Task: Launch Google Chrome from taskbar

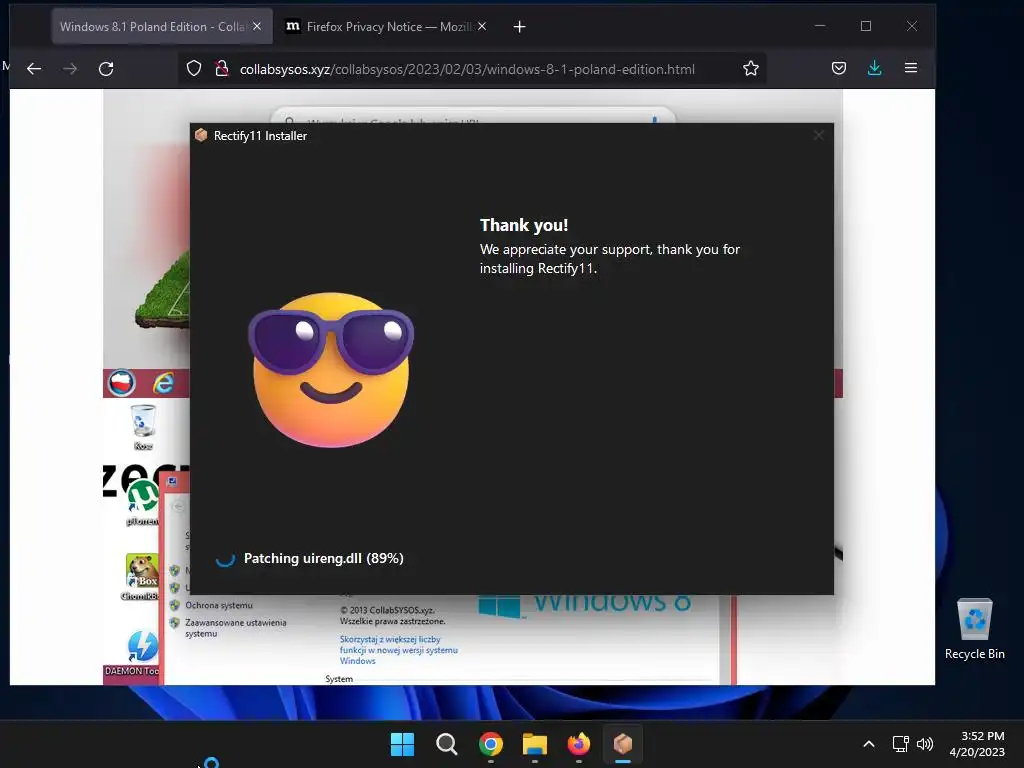Action: click(x=490, y=744)
